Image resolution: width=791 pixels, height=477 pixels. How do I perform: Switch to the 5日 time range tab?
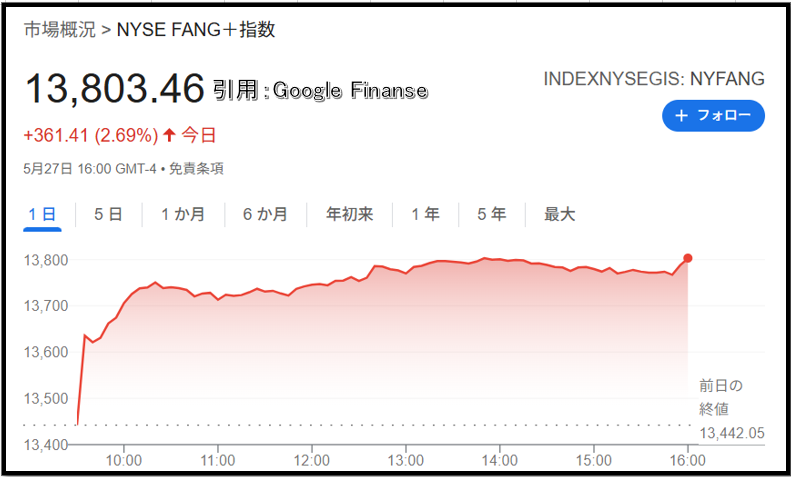(x=108, y=214)
